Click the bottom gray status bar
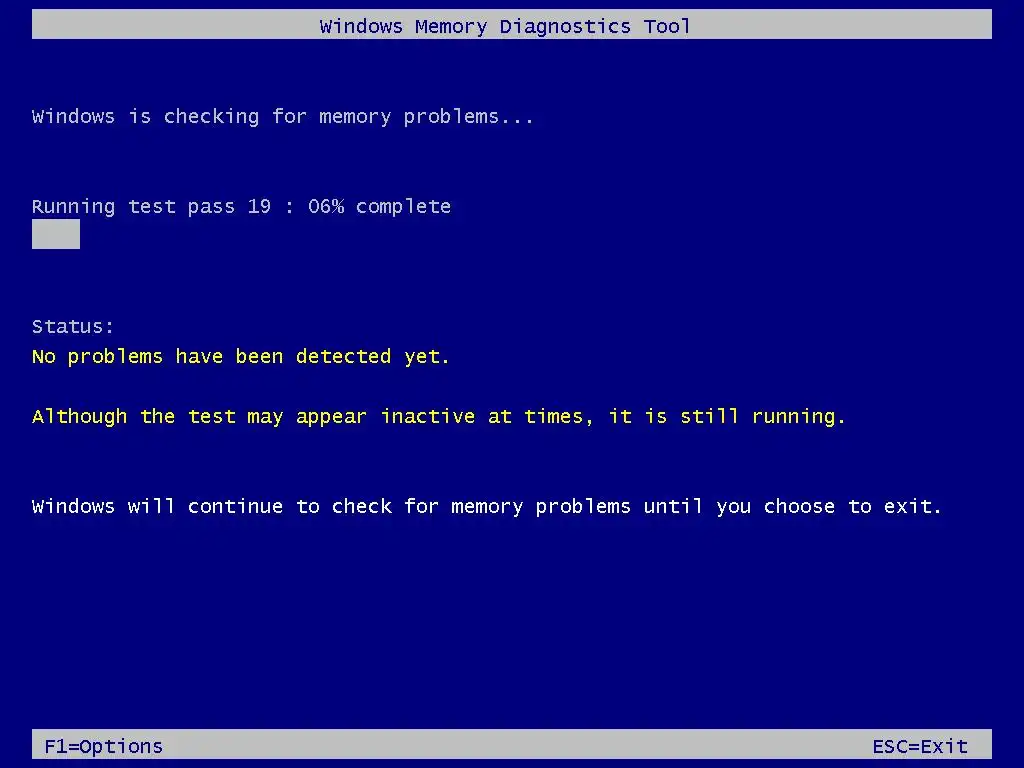The height and width of the screenshot is (768, 1024). pyautogui.click(x=512, y=744)
